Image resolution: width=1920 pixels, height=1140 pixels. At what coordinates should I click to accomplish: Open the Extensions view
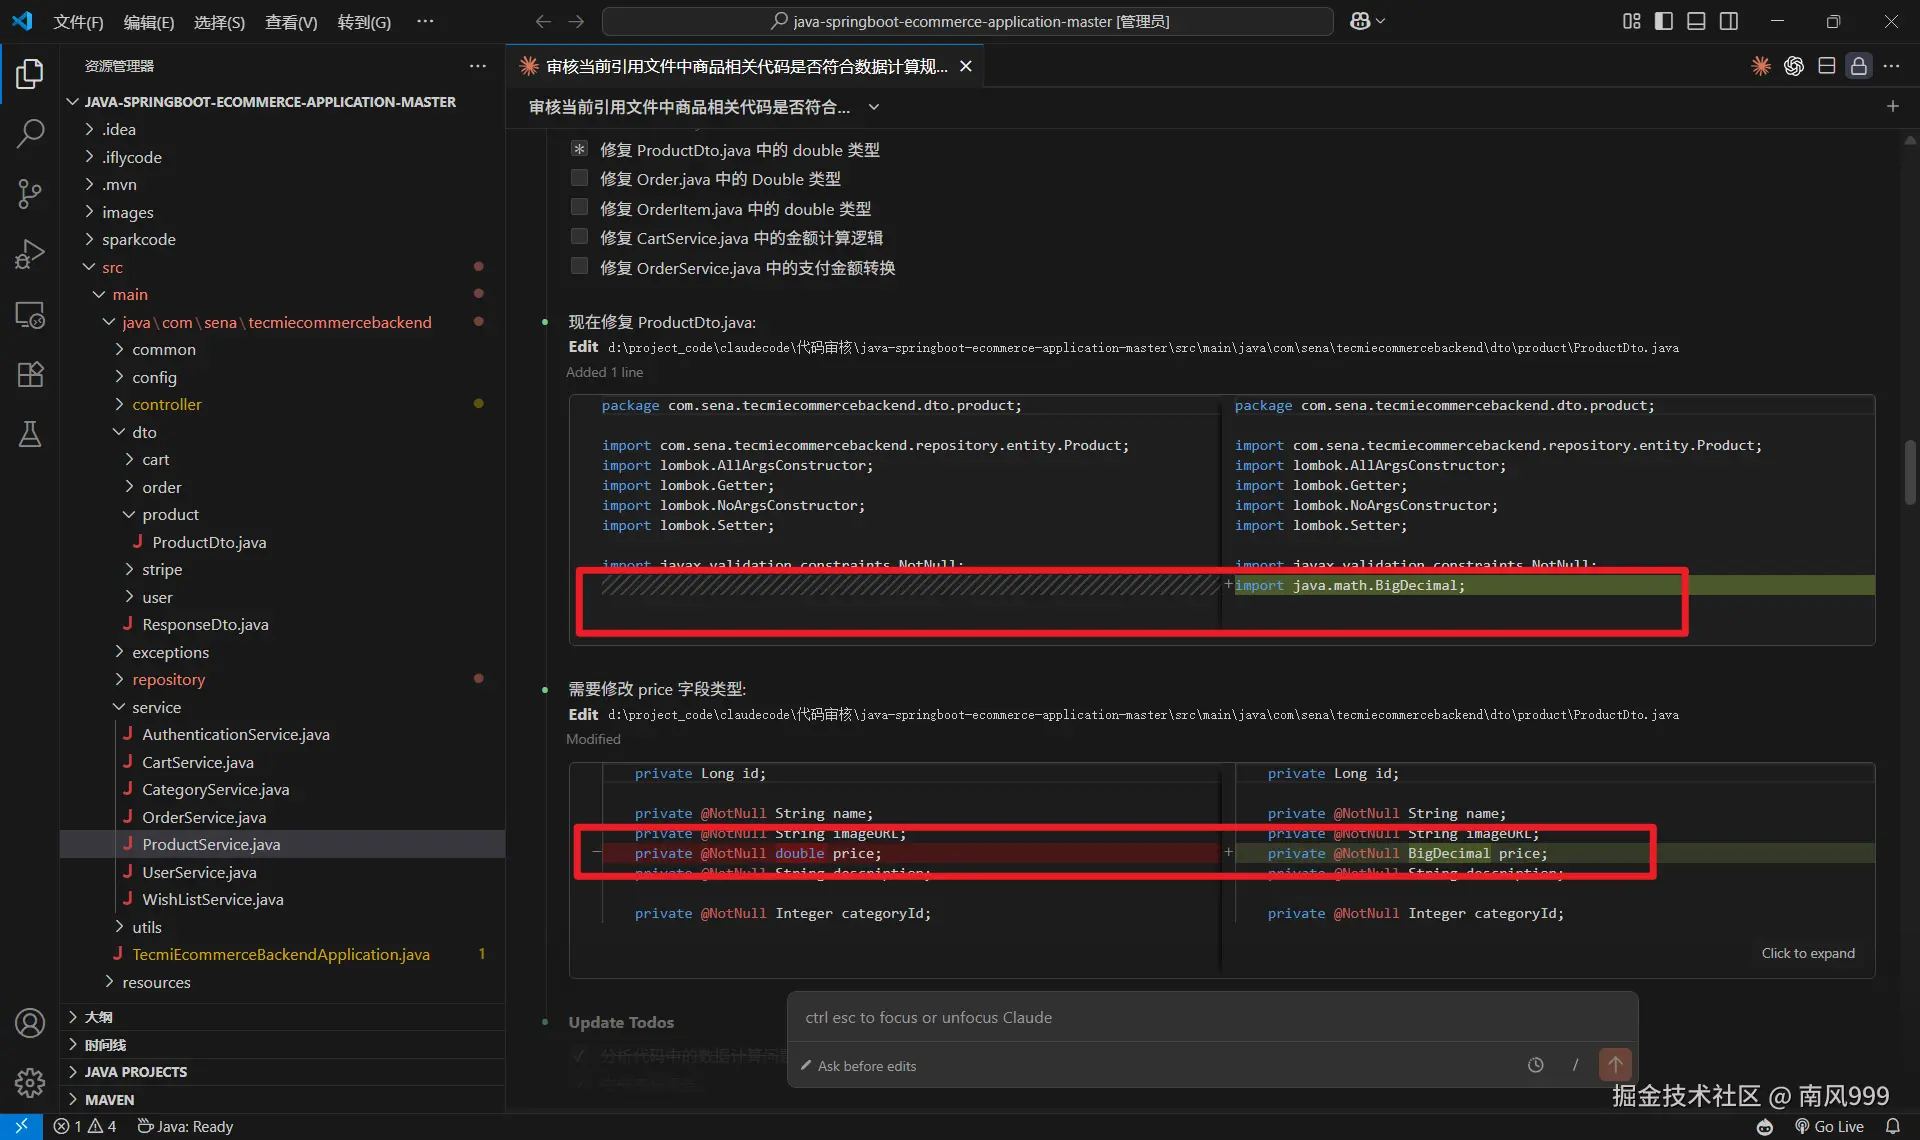(x=30, y=374)
